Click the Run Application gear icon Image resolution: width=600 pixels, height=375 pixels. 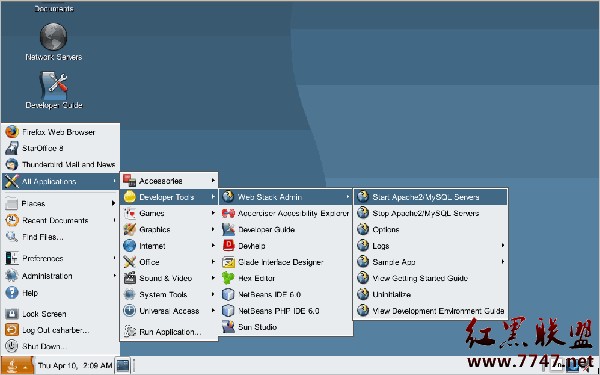(x=130, y=332)
